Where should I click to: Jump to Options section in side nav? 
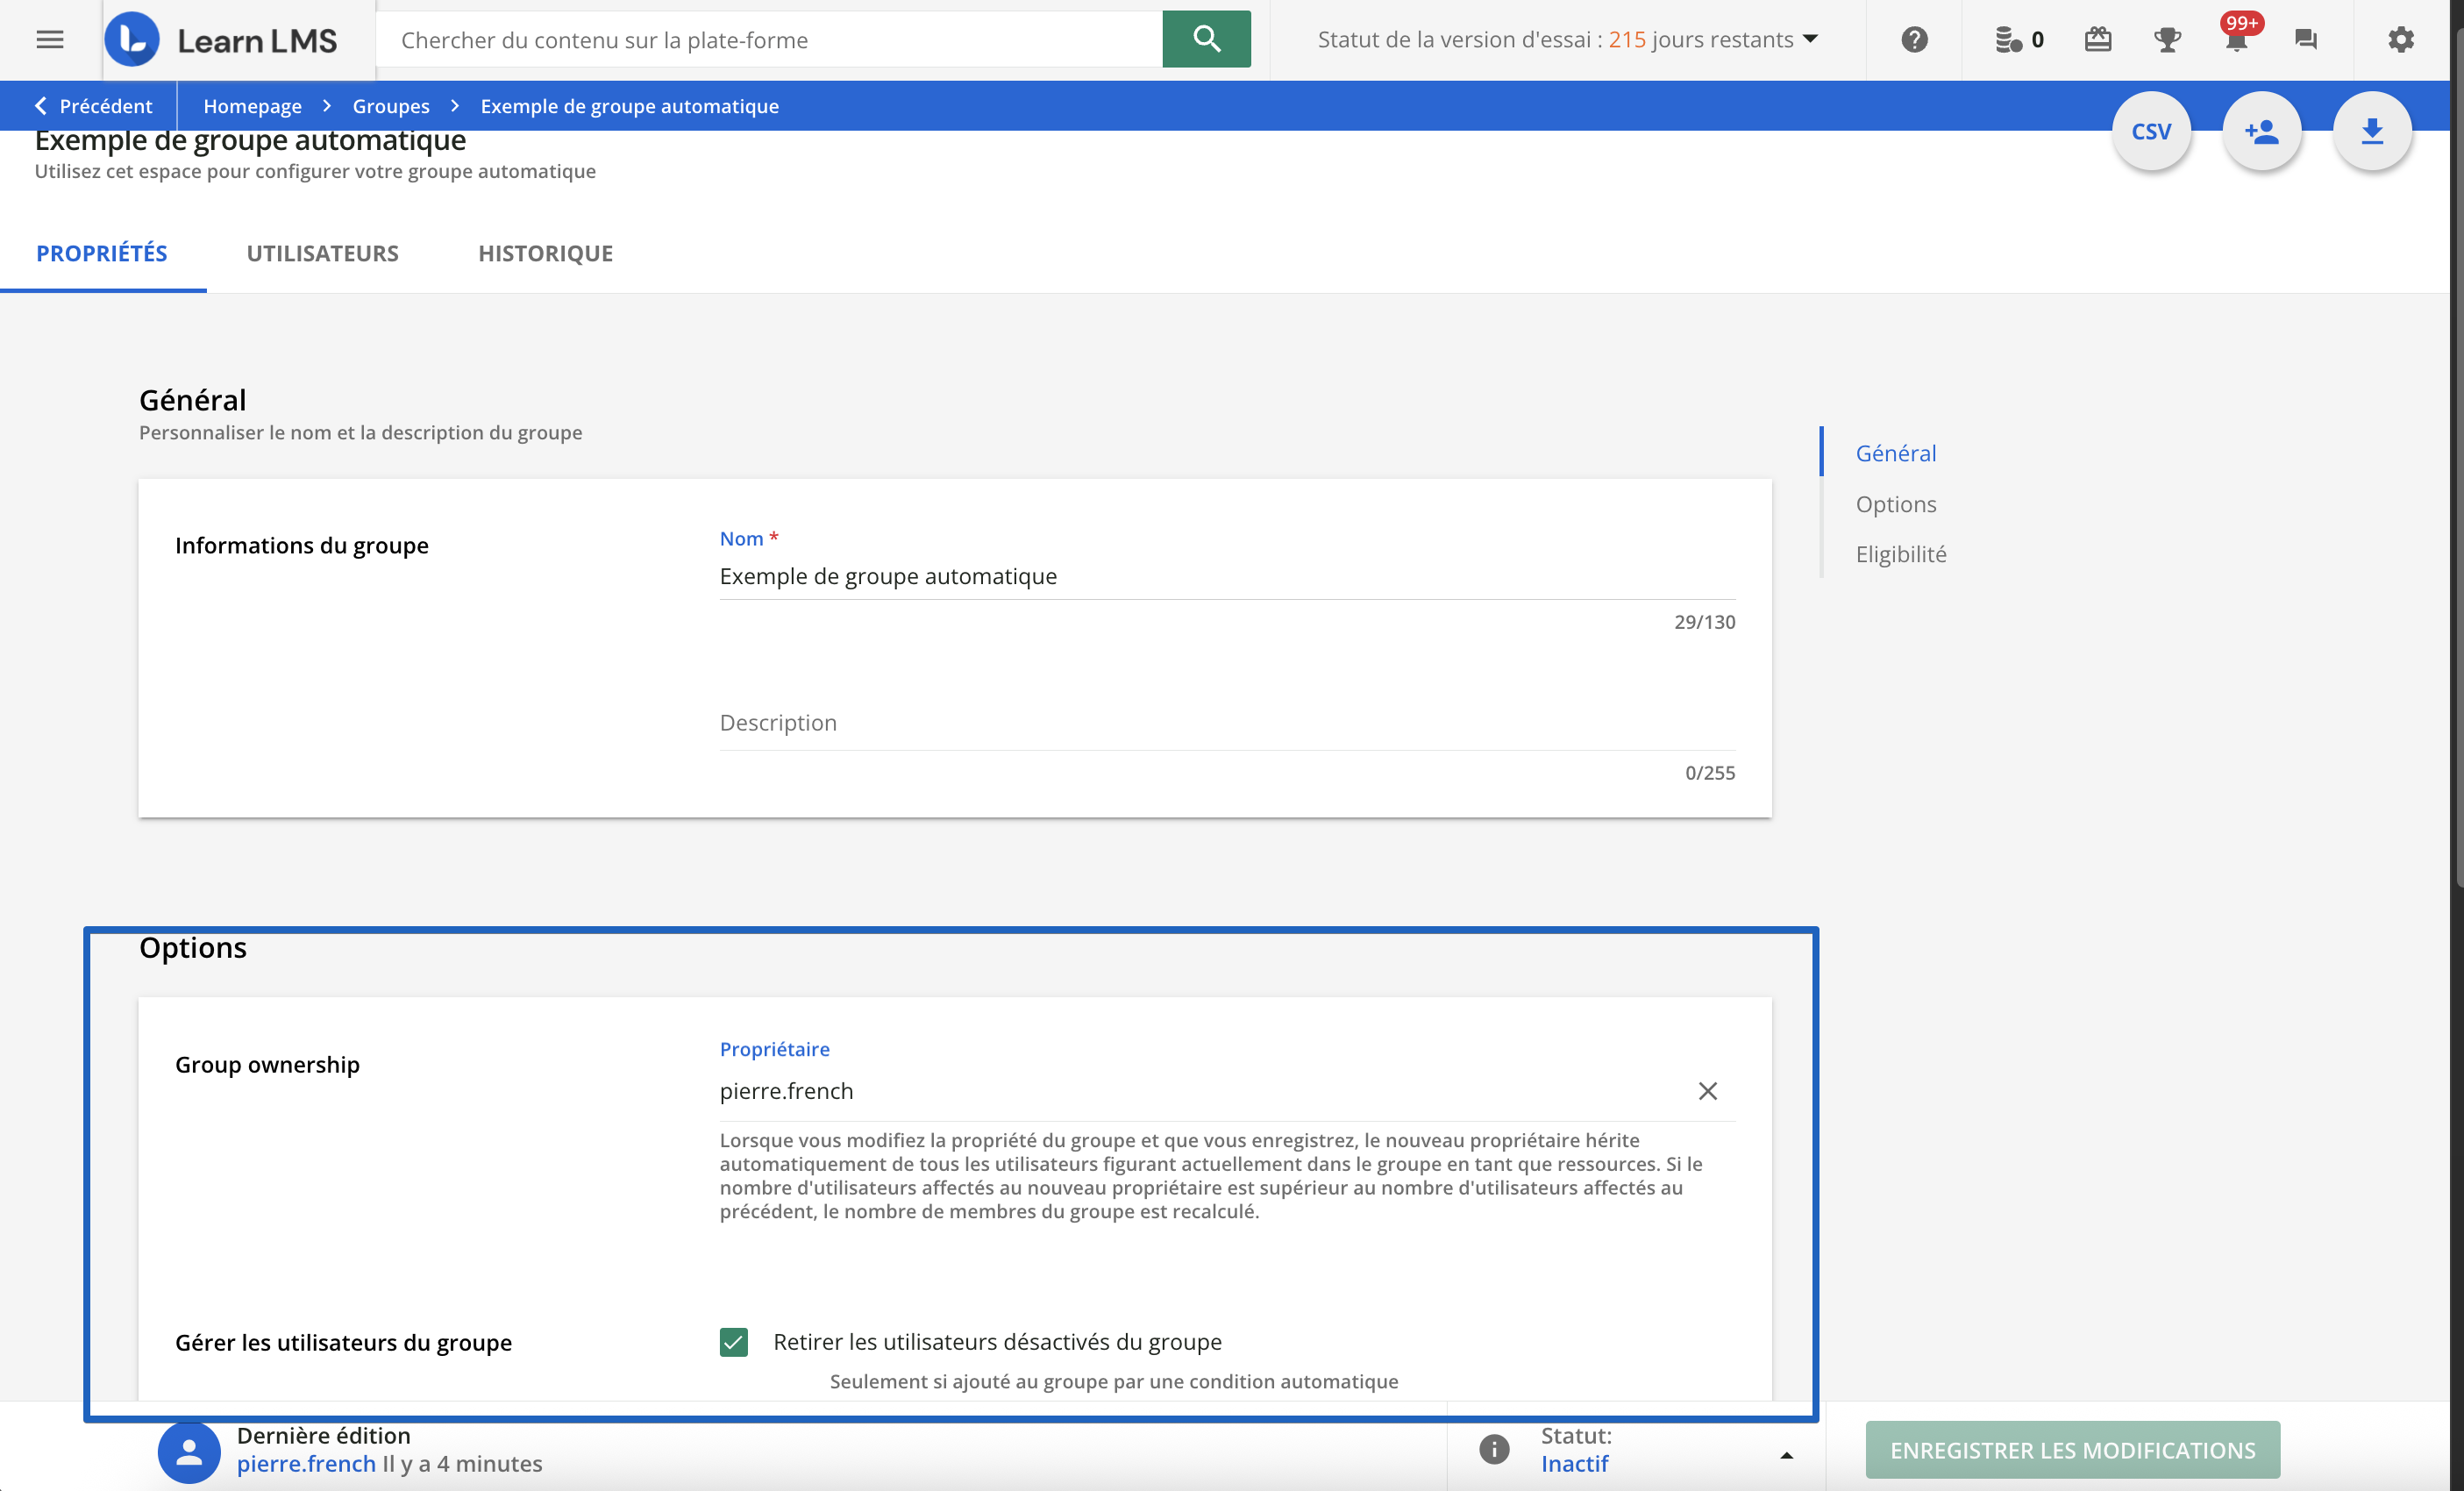[1895, 504]
